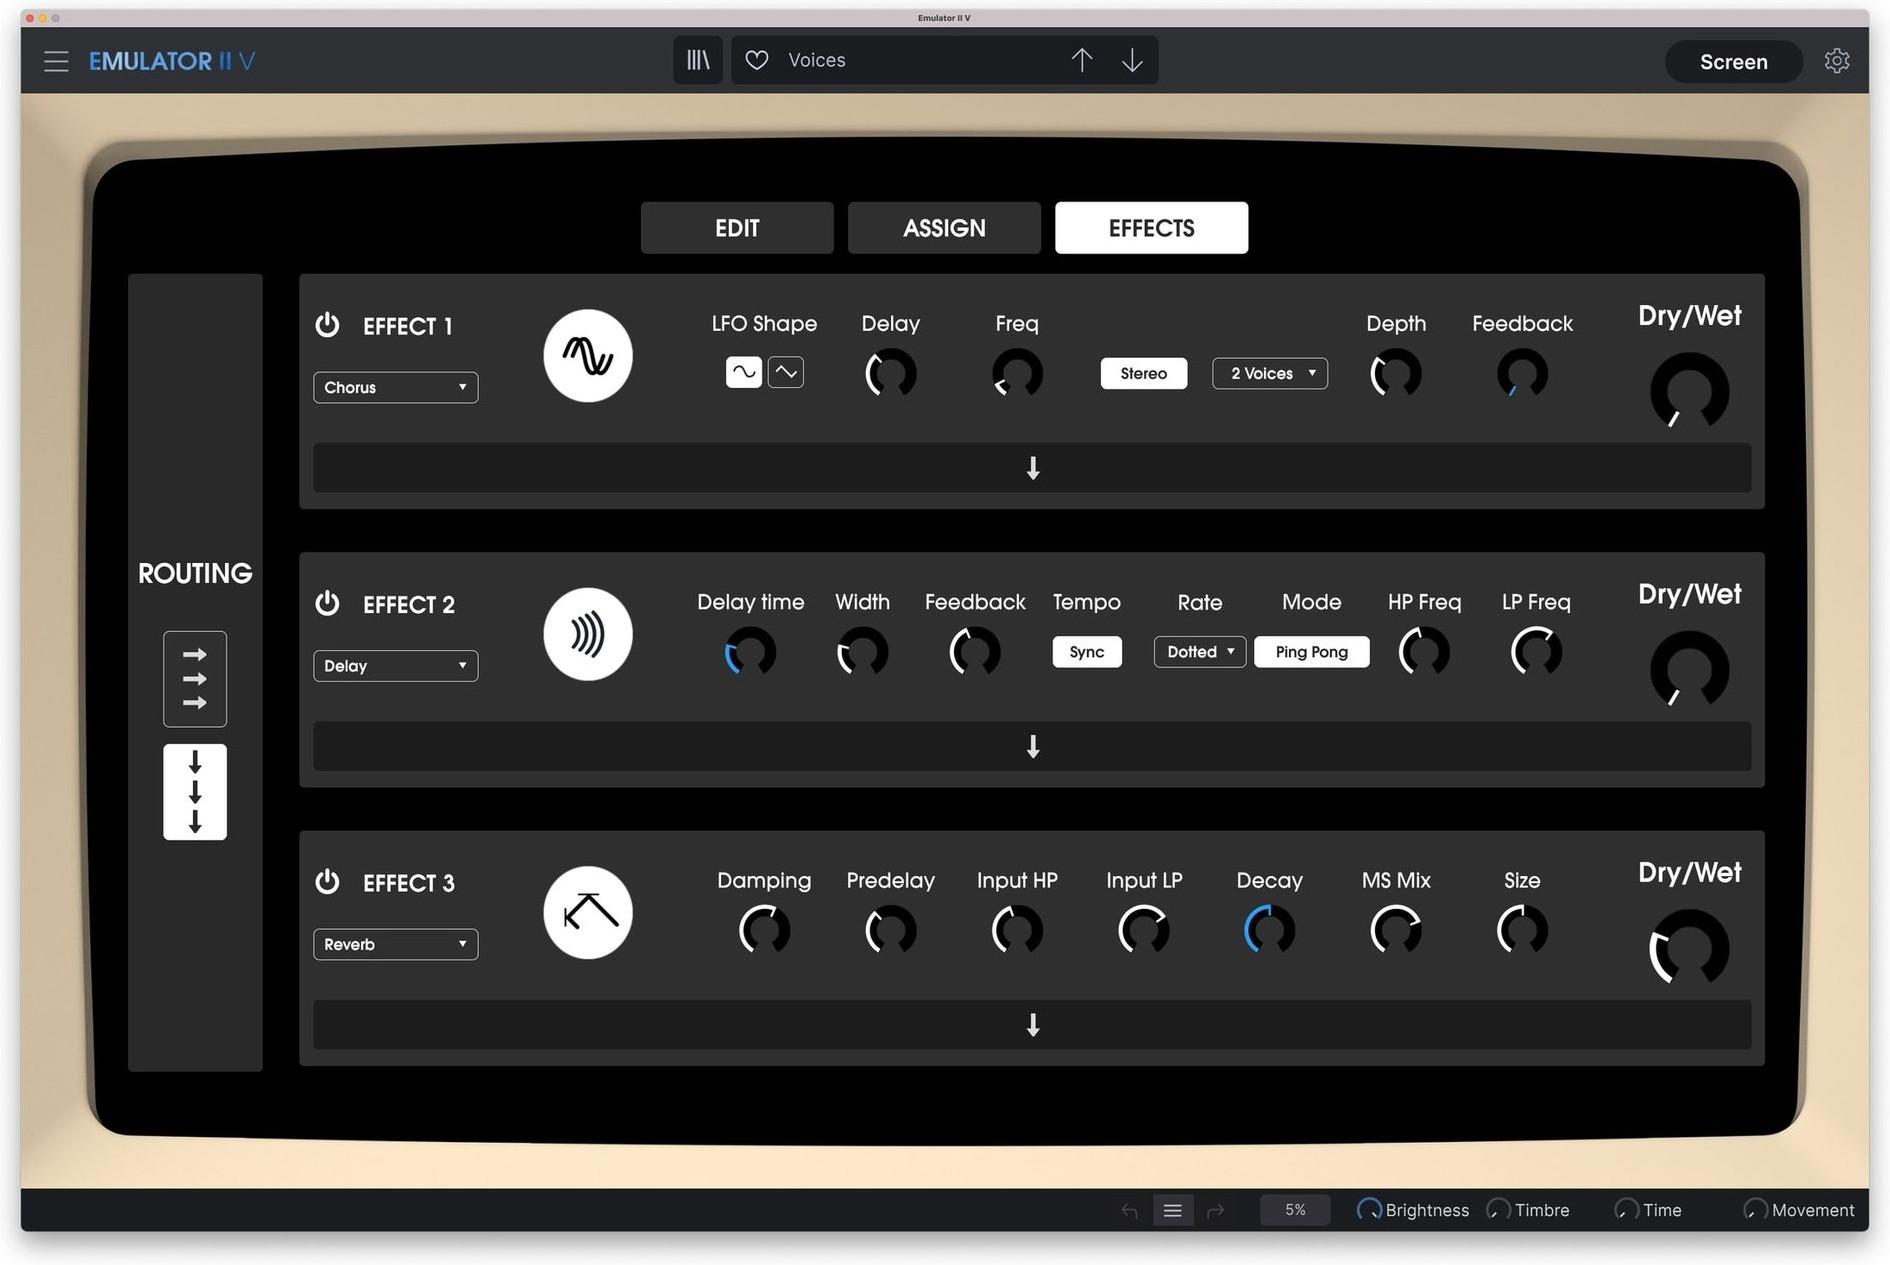This screenshot has width=1890, height=1265.
Task: Power off Effect 1
Action: tap(327, 325)
